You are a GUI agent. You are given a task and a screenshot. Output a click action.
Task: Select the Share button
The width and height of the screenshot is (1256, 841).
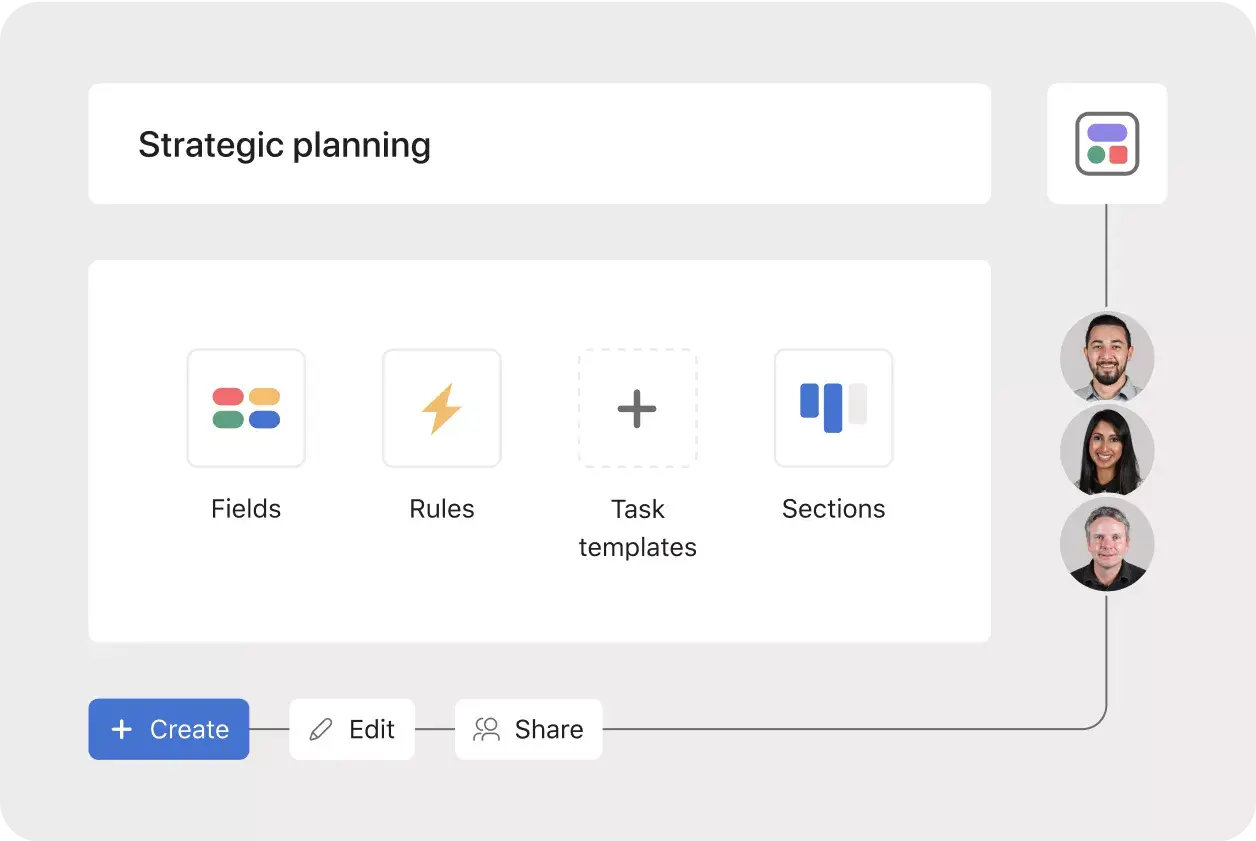528,729
